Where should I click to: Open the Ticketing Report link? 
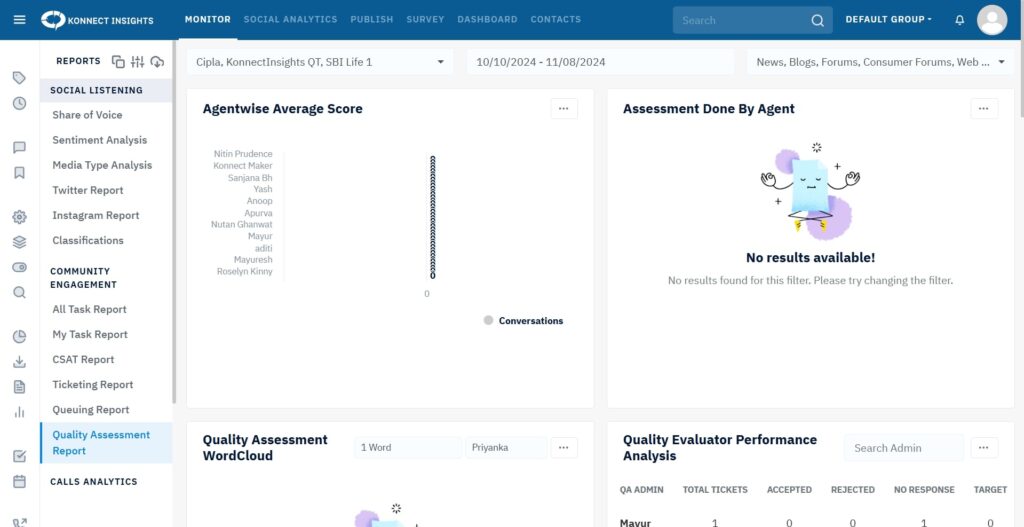(92, 385)
